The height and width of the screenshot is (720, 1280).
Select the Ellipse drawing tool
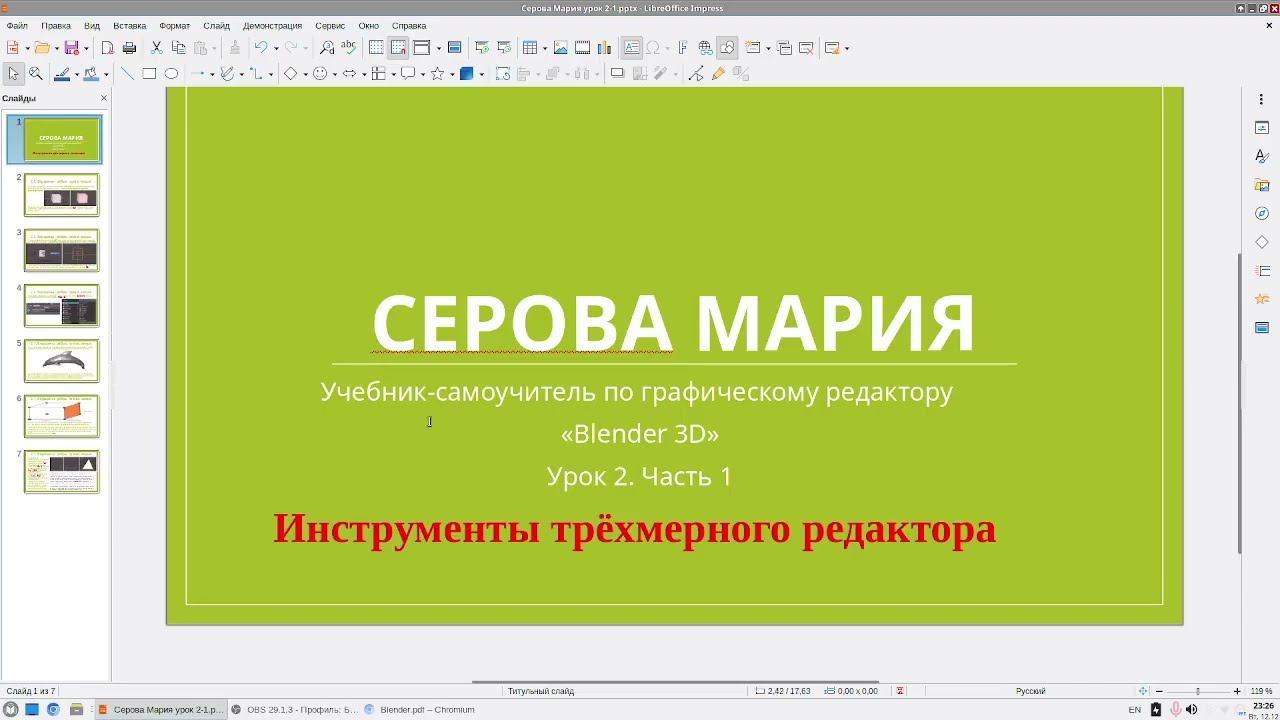pos(171,74)
